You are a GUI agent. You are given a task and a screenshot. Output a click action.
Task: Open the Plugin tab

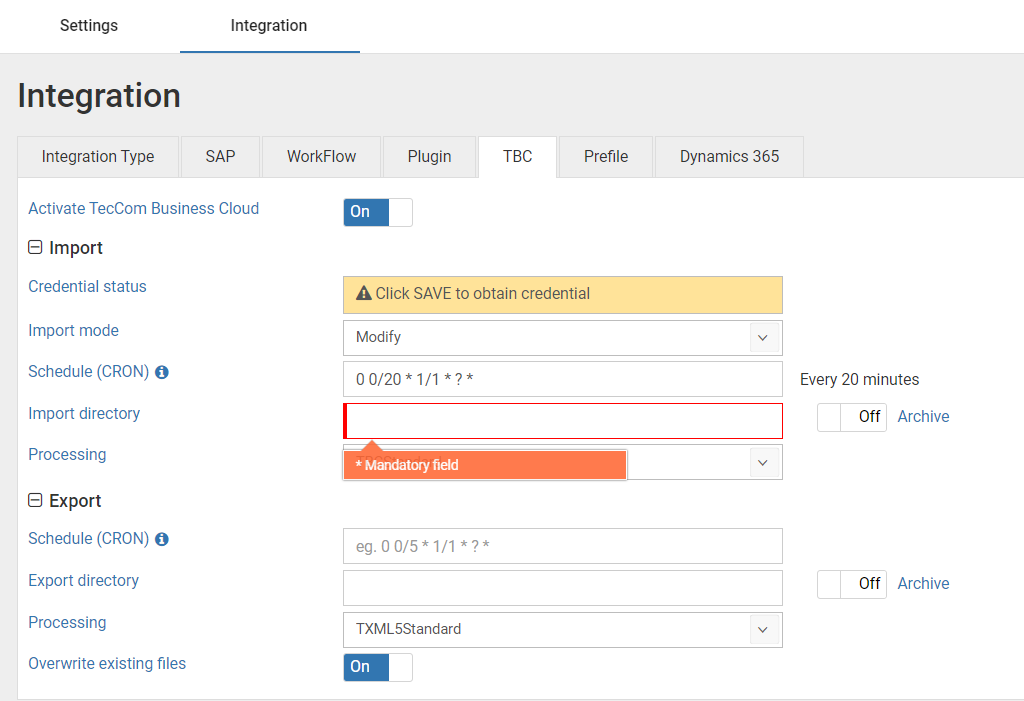tap(430, 157)
